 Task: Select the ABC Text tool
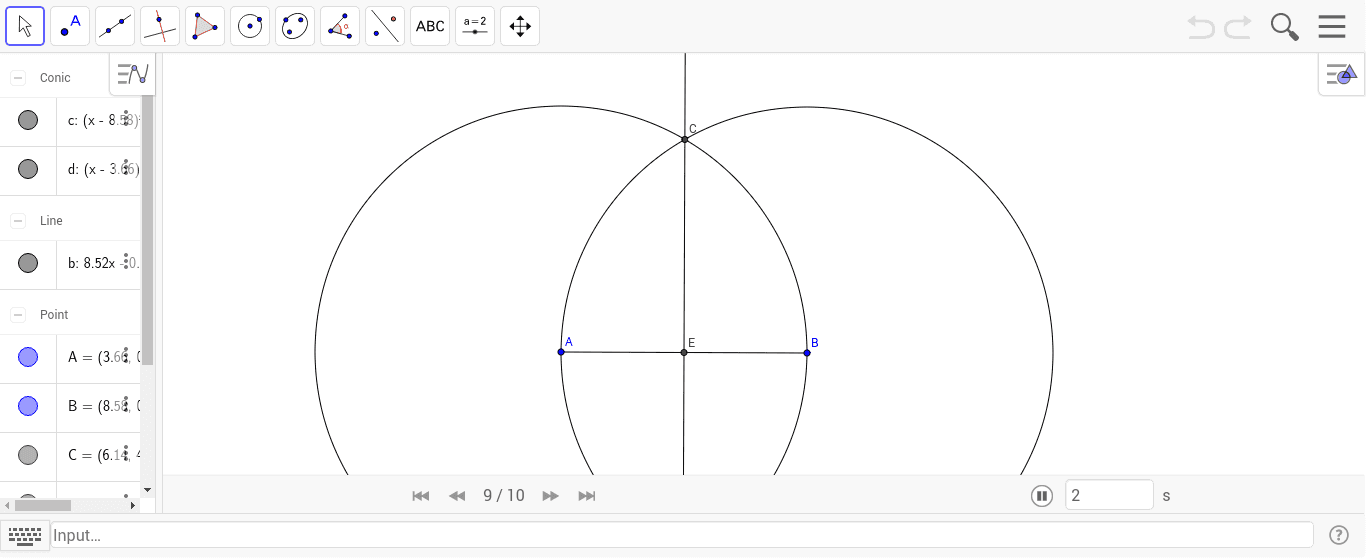click(x=430, y=26)
